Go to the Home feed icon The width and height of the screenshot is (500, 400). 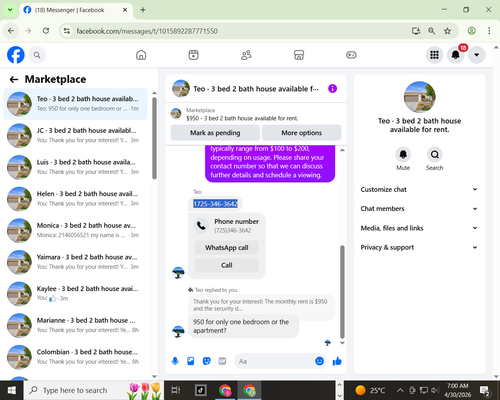(141, 55)
